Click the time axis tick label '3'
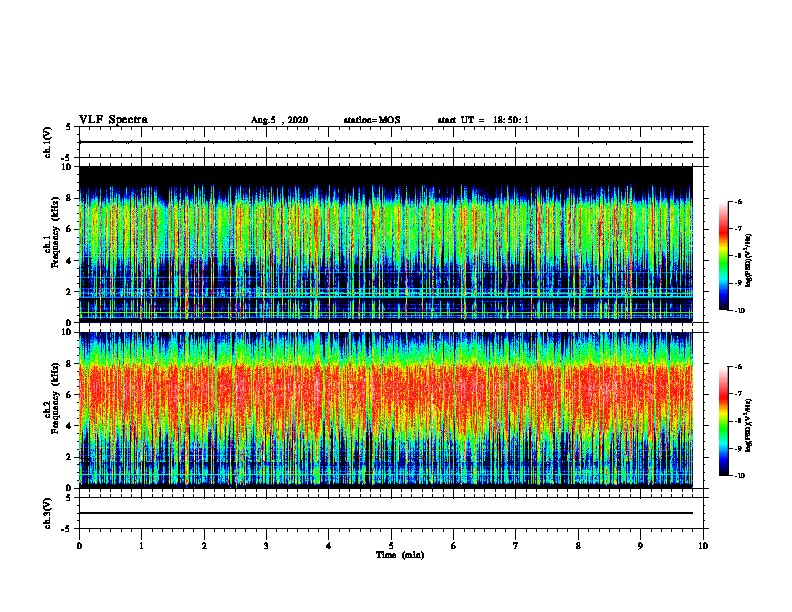Screen dimensions: 792x612 click(266, 546)
